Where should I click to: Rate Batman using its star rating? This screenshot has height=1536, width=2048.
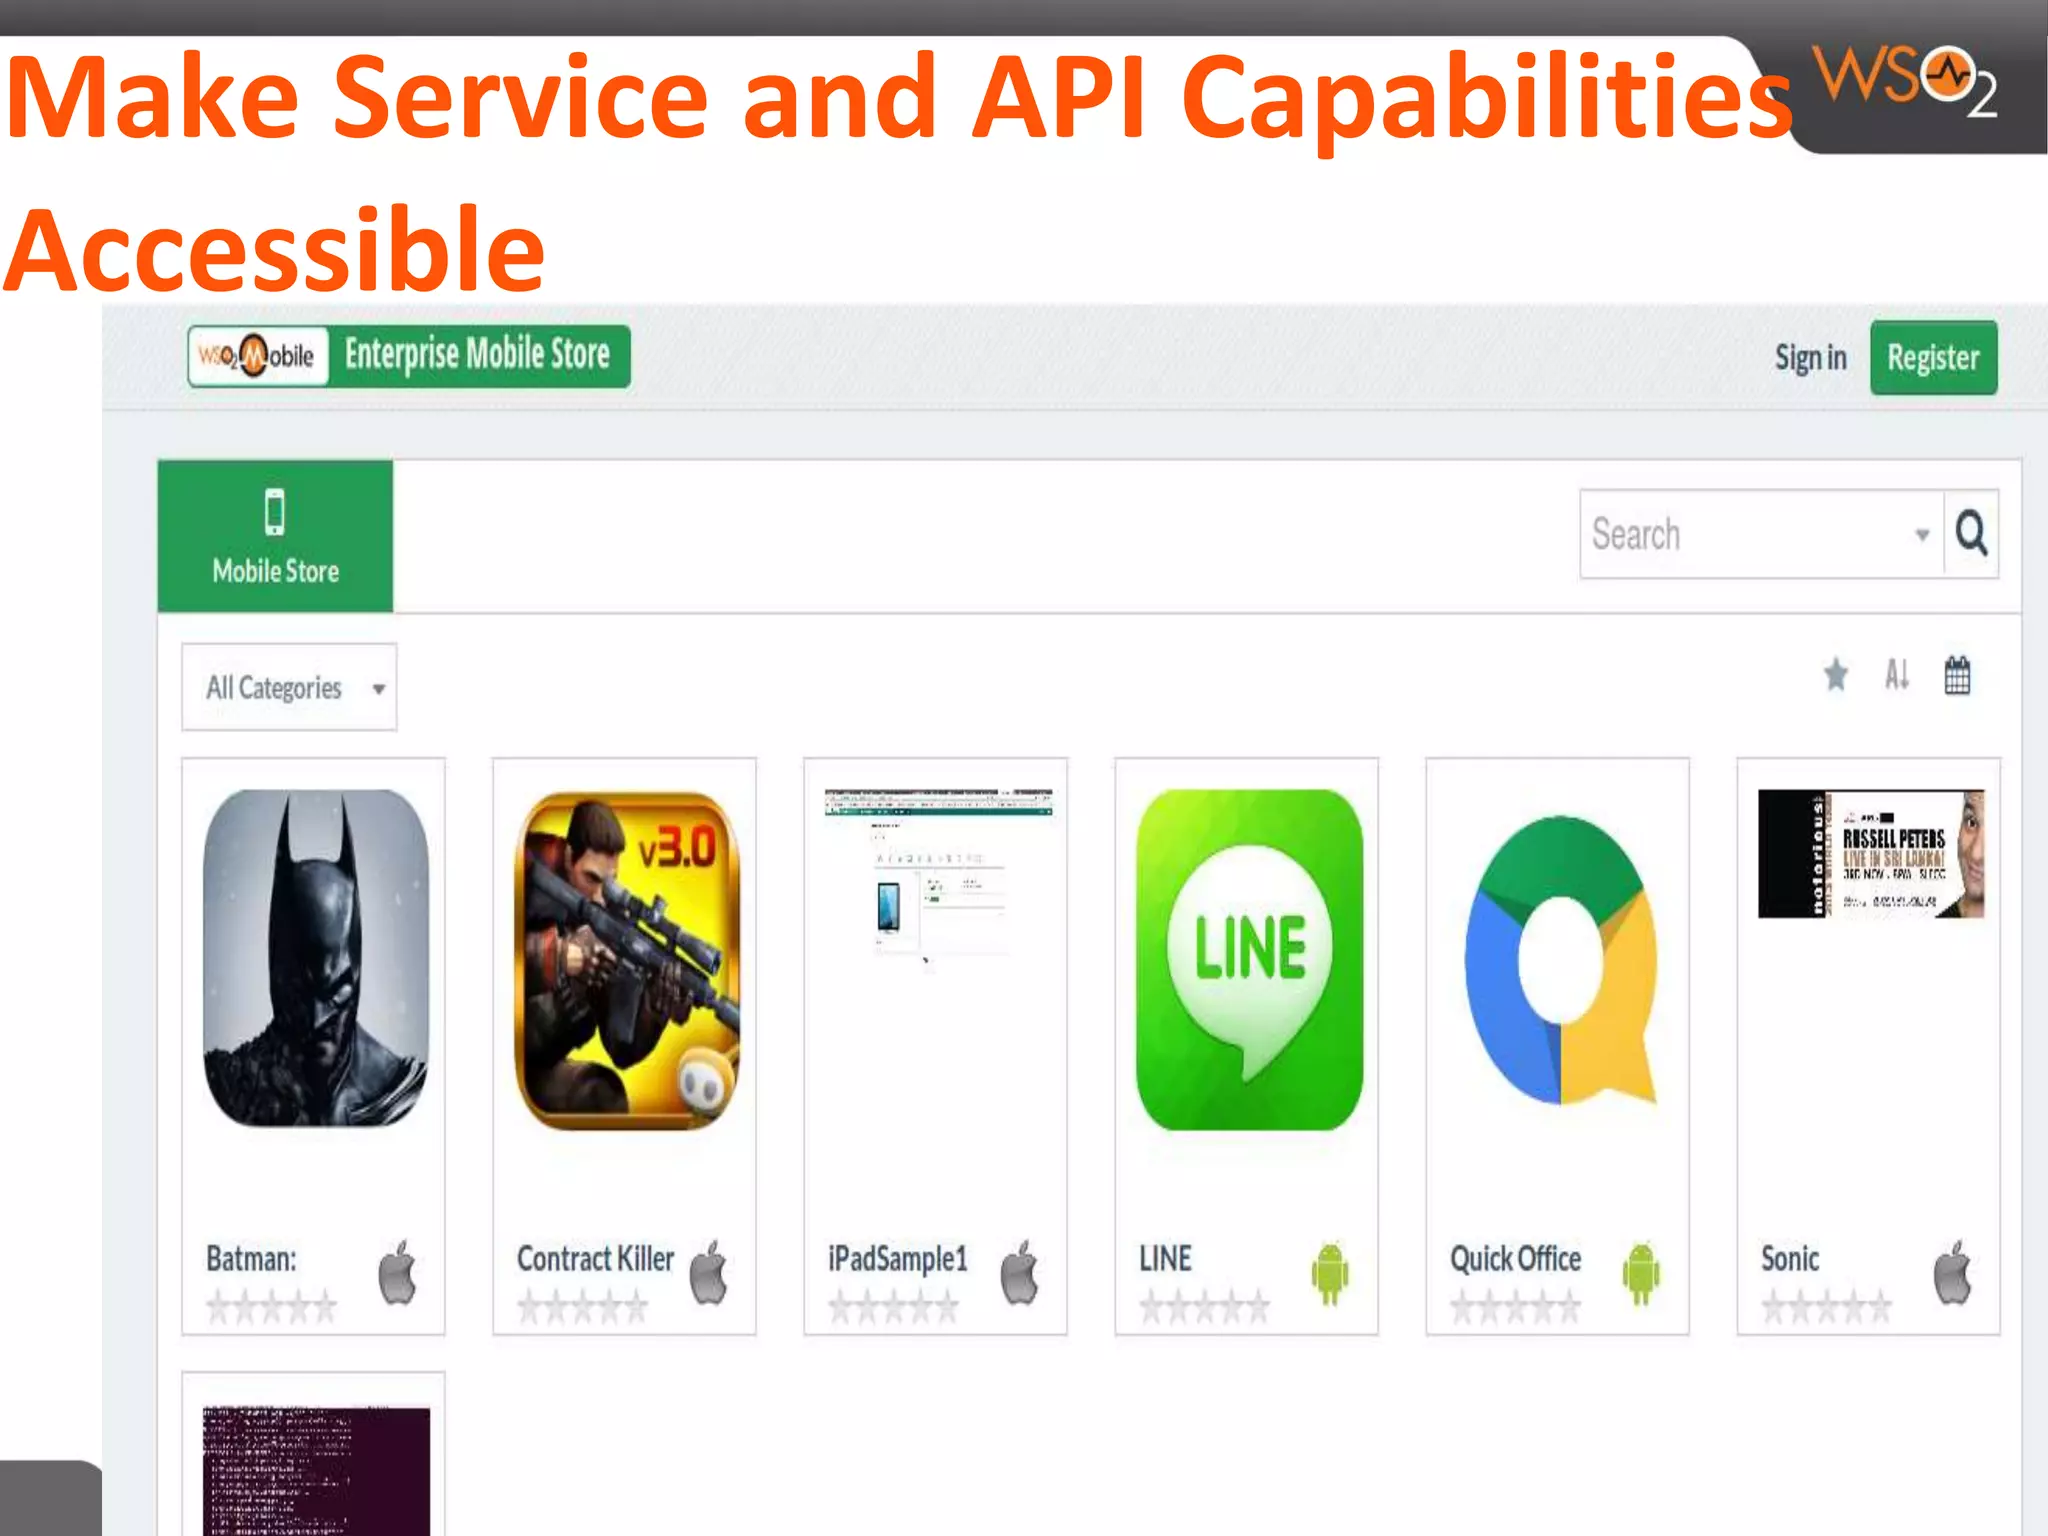271,1307
